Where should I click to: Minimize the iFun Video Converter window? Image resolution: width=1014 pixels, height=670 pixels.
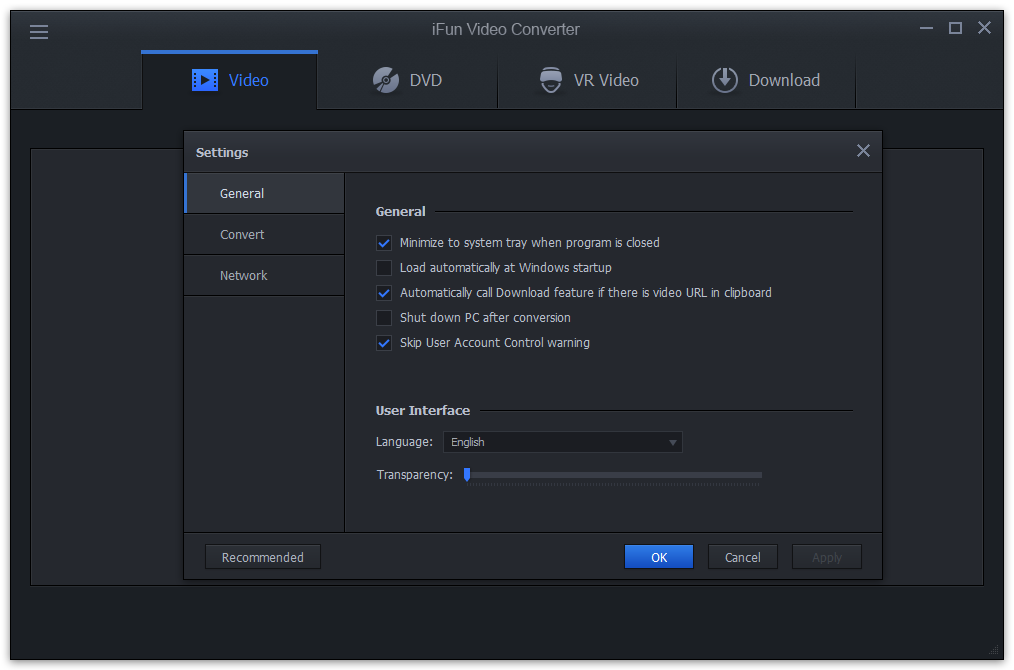[x=927, y=28]
